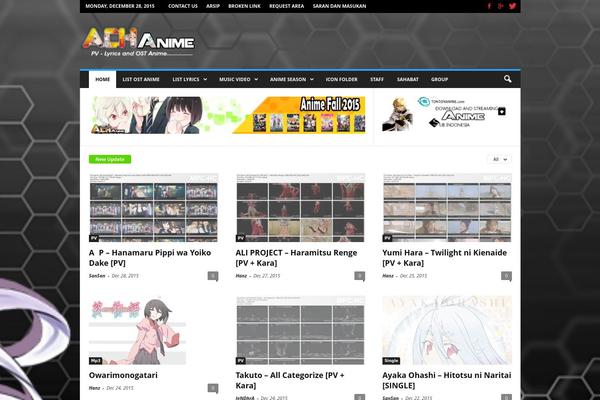Click Mp3 tag on Owarimonogatari thumbnail
The image size is (600, 400).
click(x=96, y=360)
